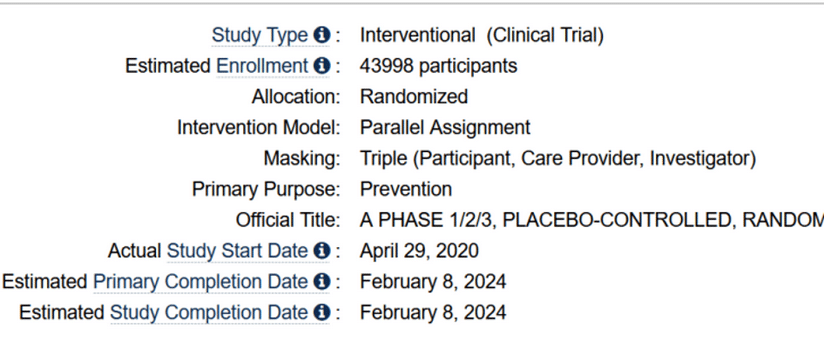Viewport: 828px width, 363px height.
Task: Open the Study Completion Date link
Action: 209,312
